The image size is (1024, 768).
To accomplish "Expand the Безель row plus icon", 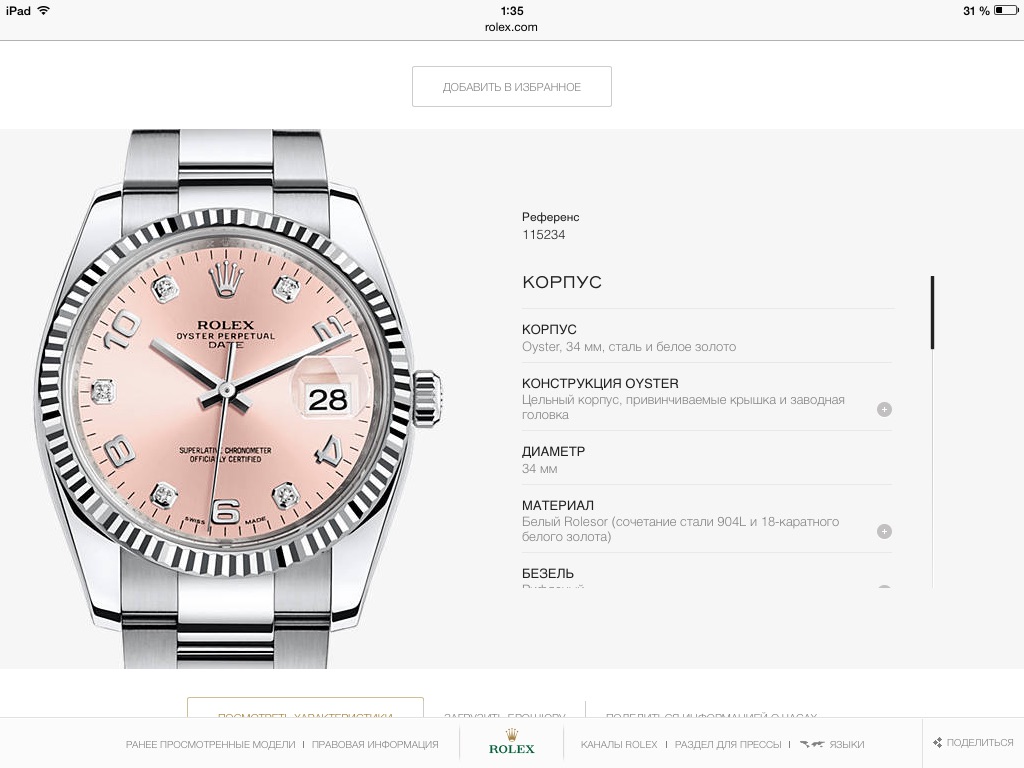I will 884,588.
